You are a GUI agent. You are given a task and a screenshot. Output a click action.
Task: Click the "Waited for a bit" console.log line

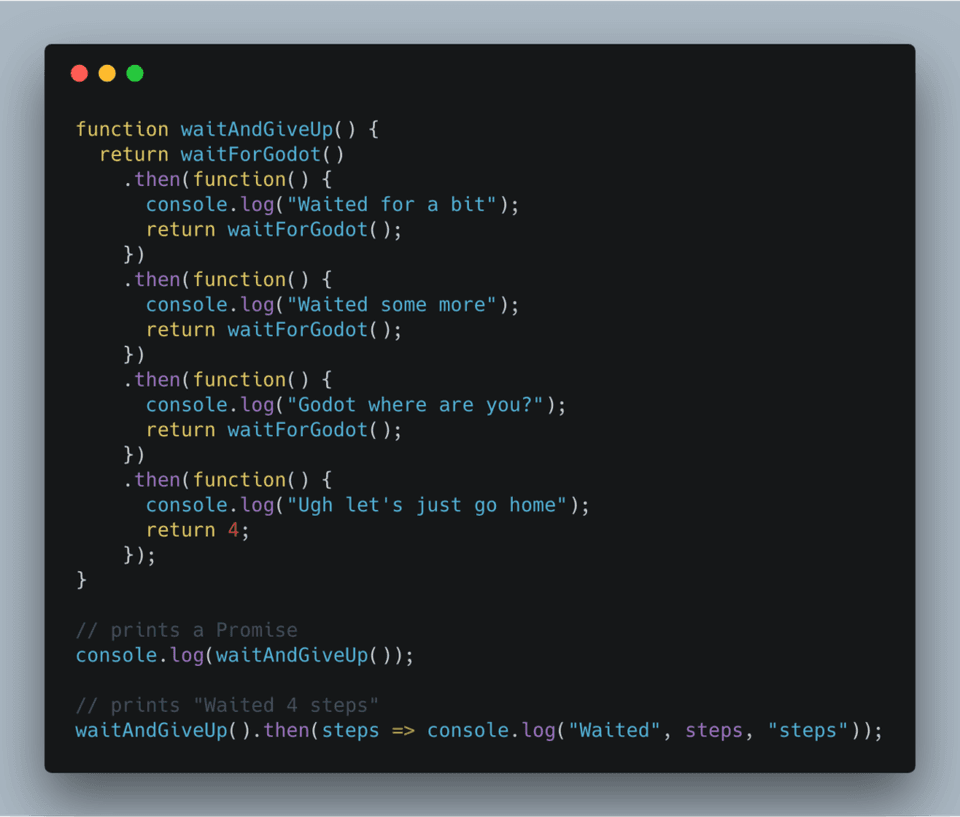pyautogui.click(x=332, y=205)
